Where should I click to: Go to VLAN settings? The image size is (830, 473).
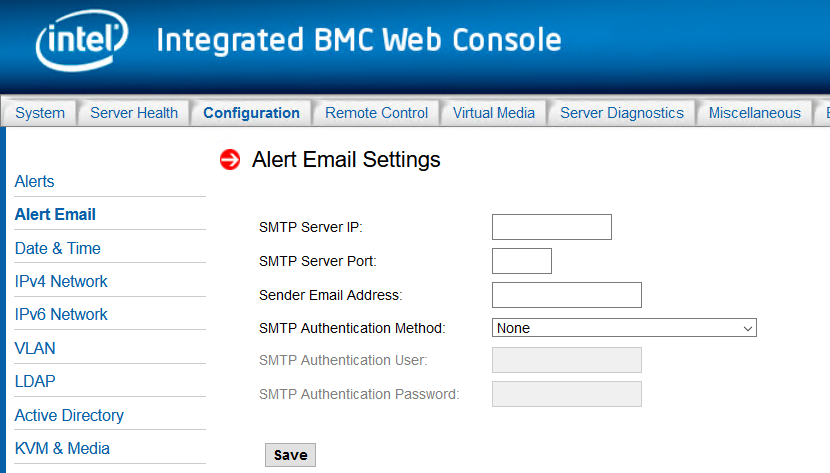(35, 348)
